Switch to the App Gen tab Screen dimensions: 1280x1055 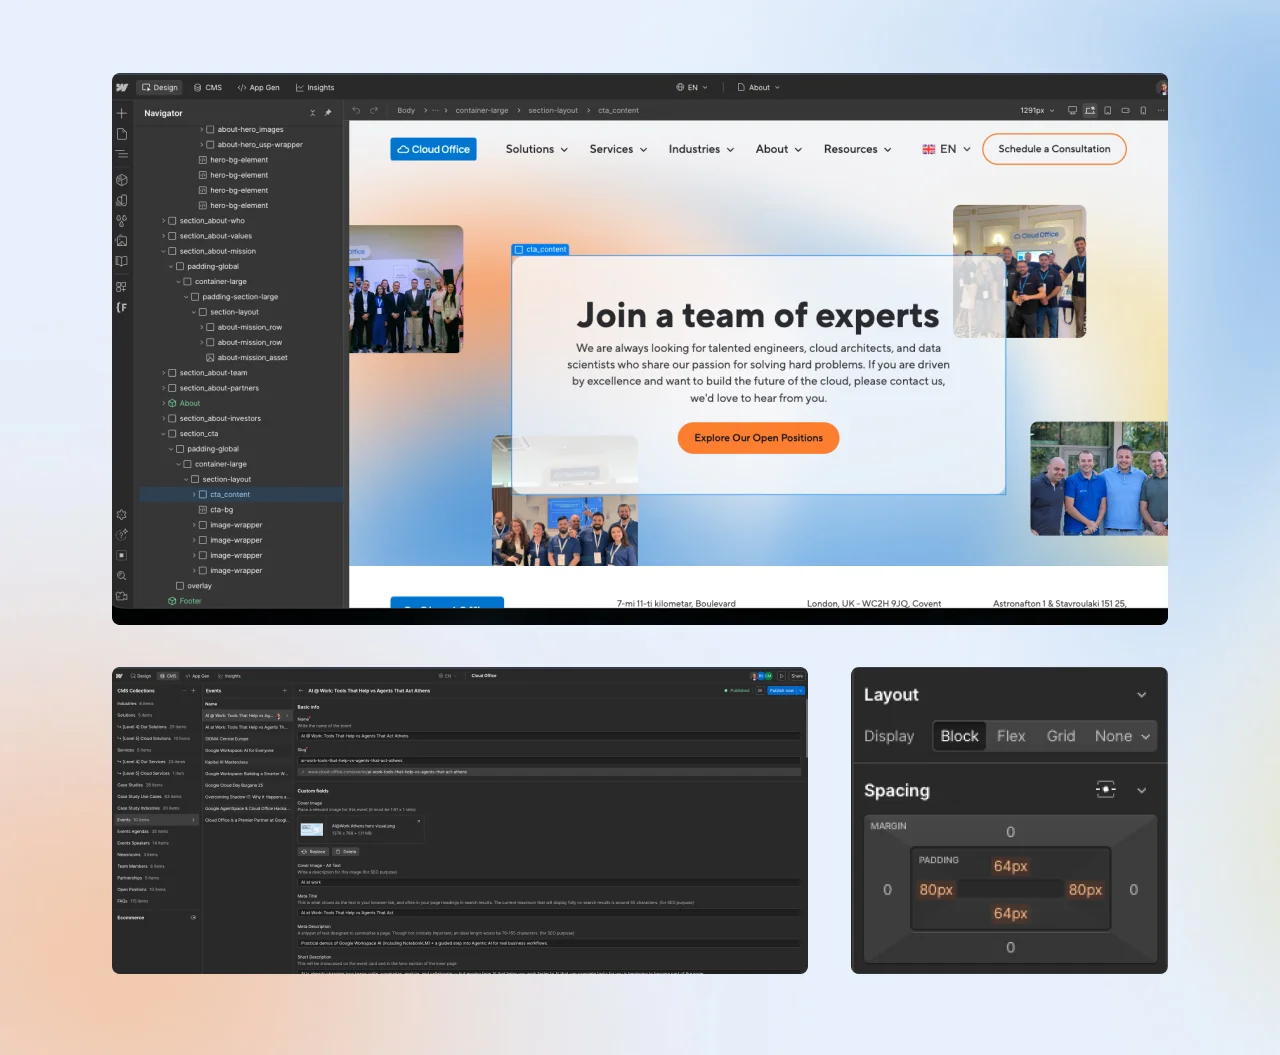tap(259, 88)
